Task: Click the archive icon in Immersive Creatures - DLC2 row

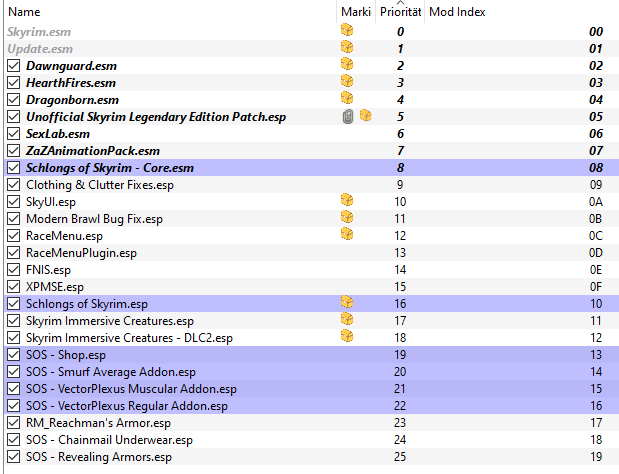Action: (x=347, y=336)
